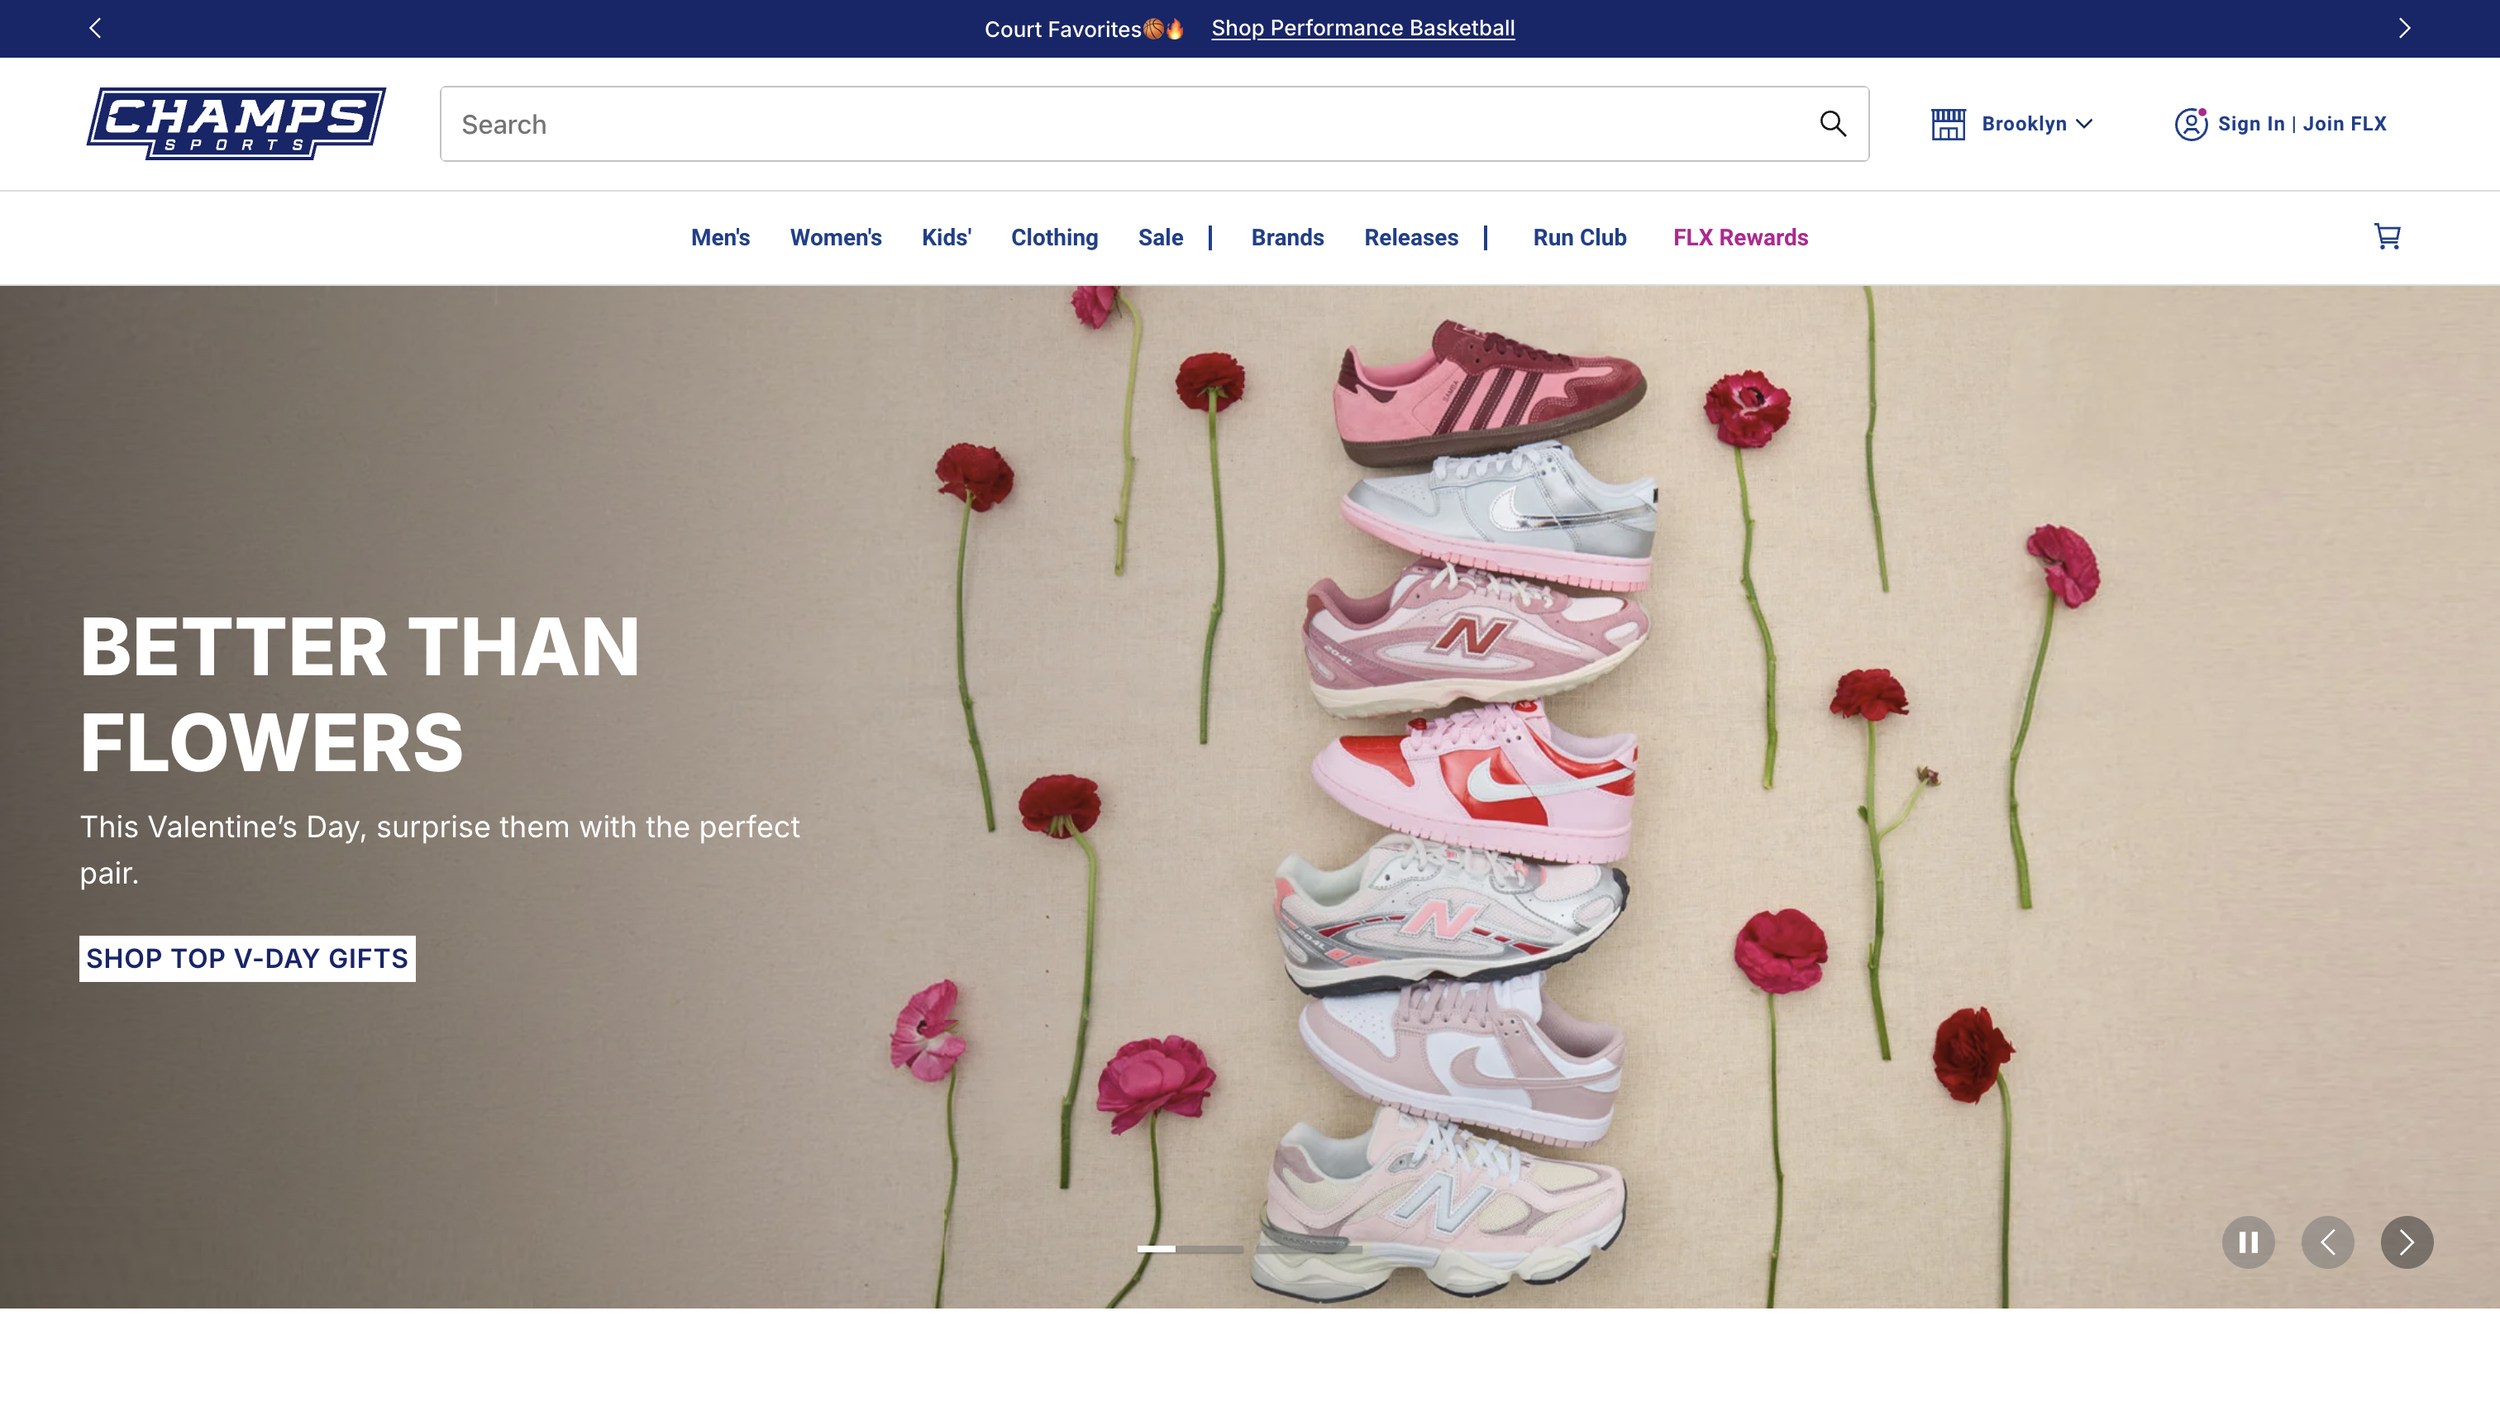Open the Brands menu
The image size is (2500, 1415).
click(1287, 237)
